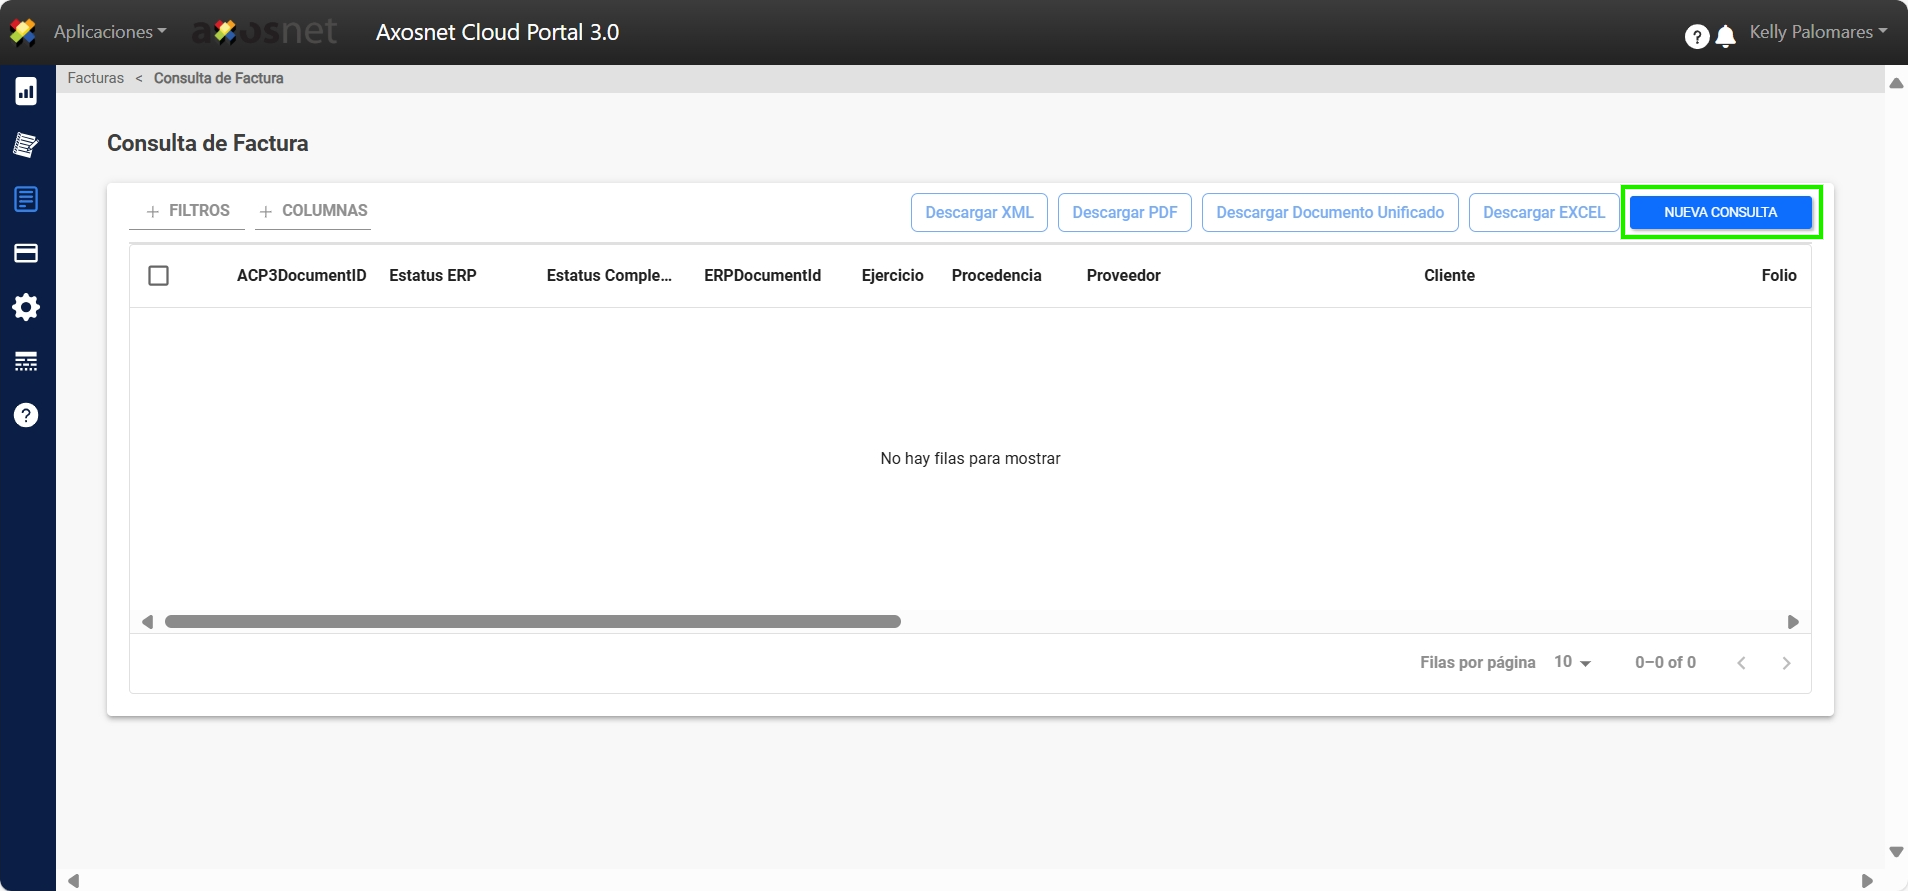Image resolution: width=1908 pixels, height=891 pixels.
Task: Click the top bar help icon
Action: pos(1696,37)
